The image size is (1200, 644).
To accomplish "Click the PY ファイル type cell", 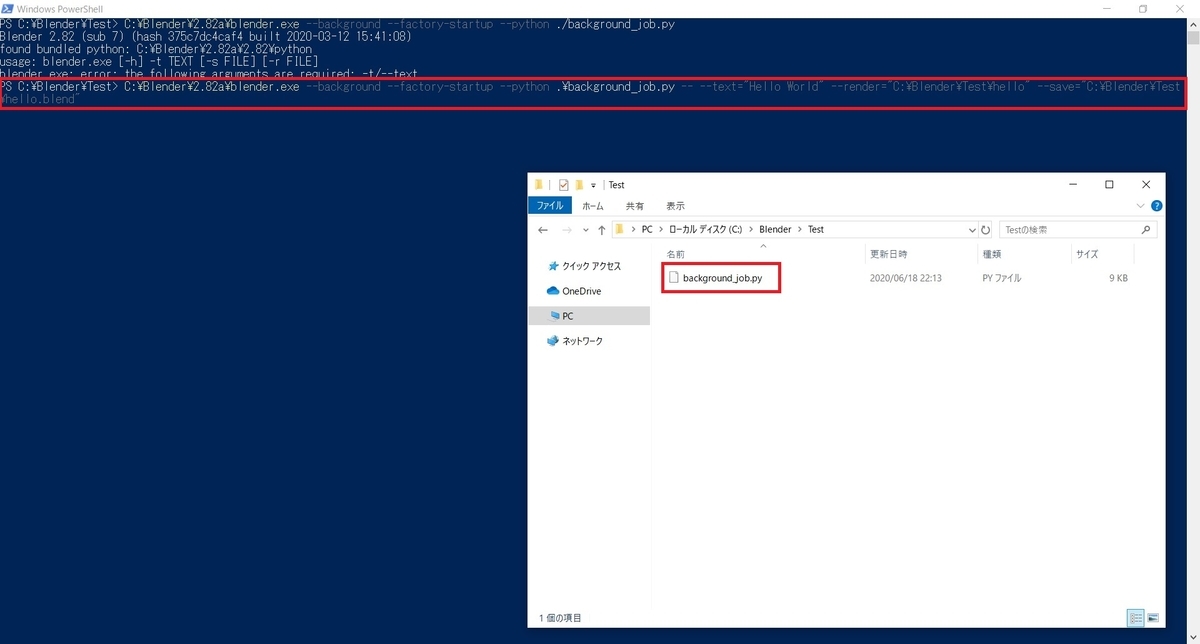I will [1002, 278].
